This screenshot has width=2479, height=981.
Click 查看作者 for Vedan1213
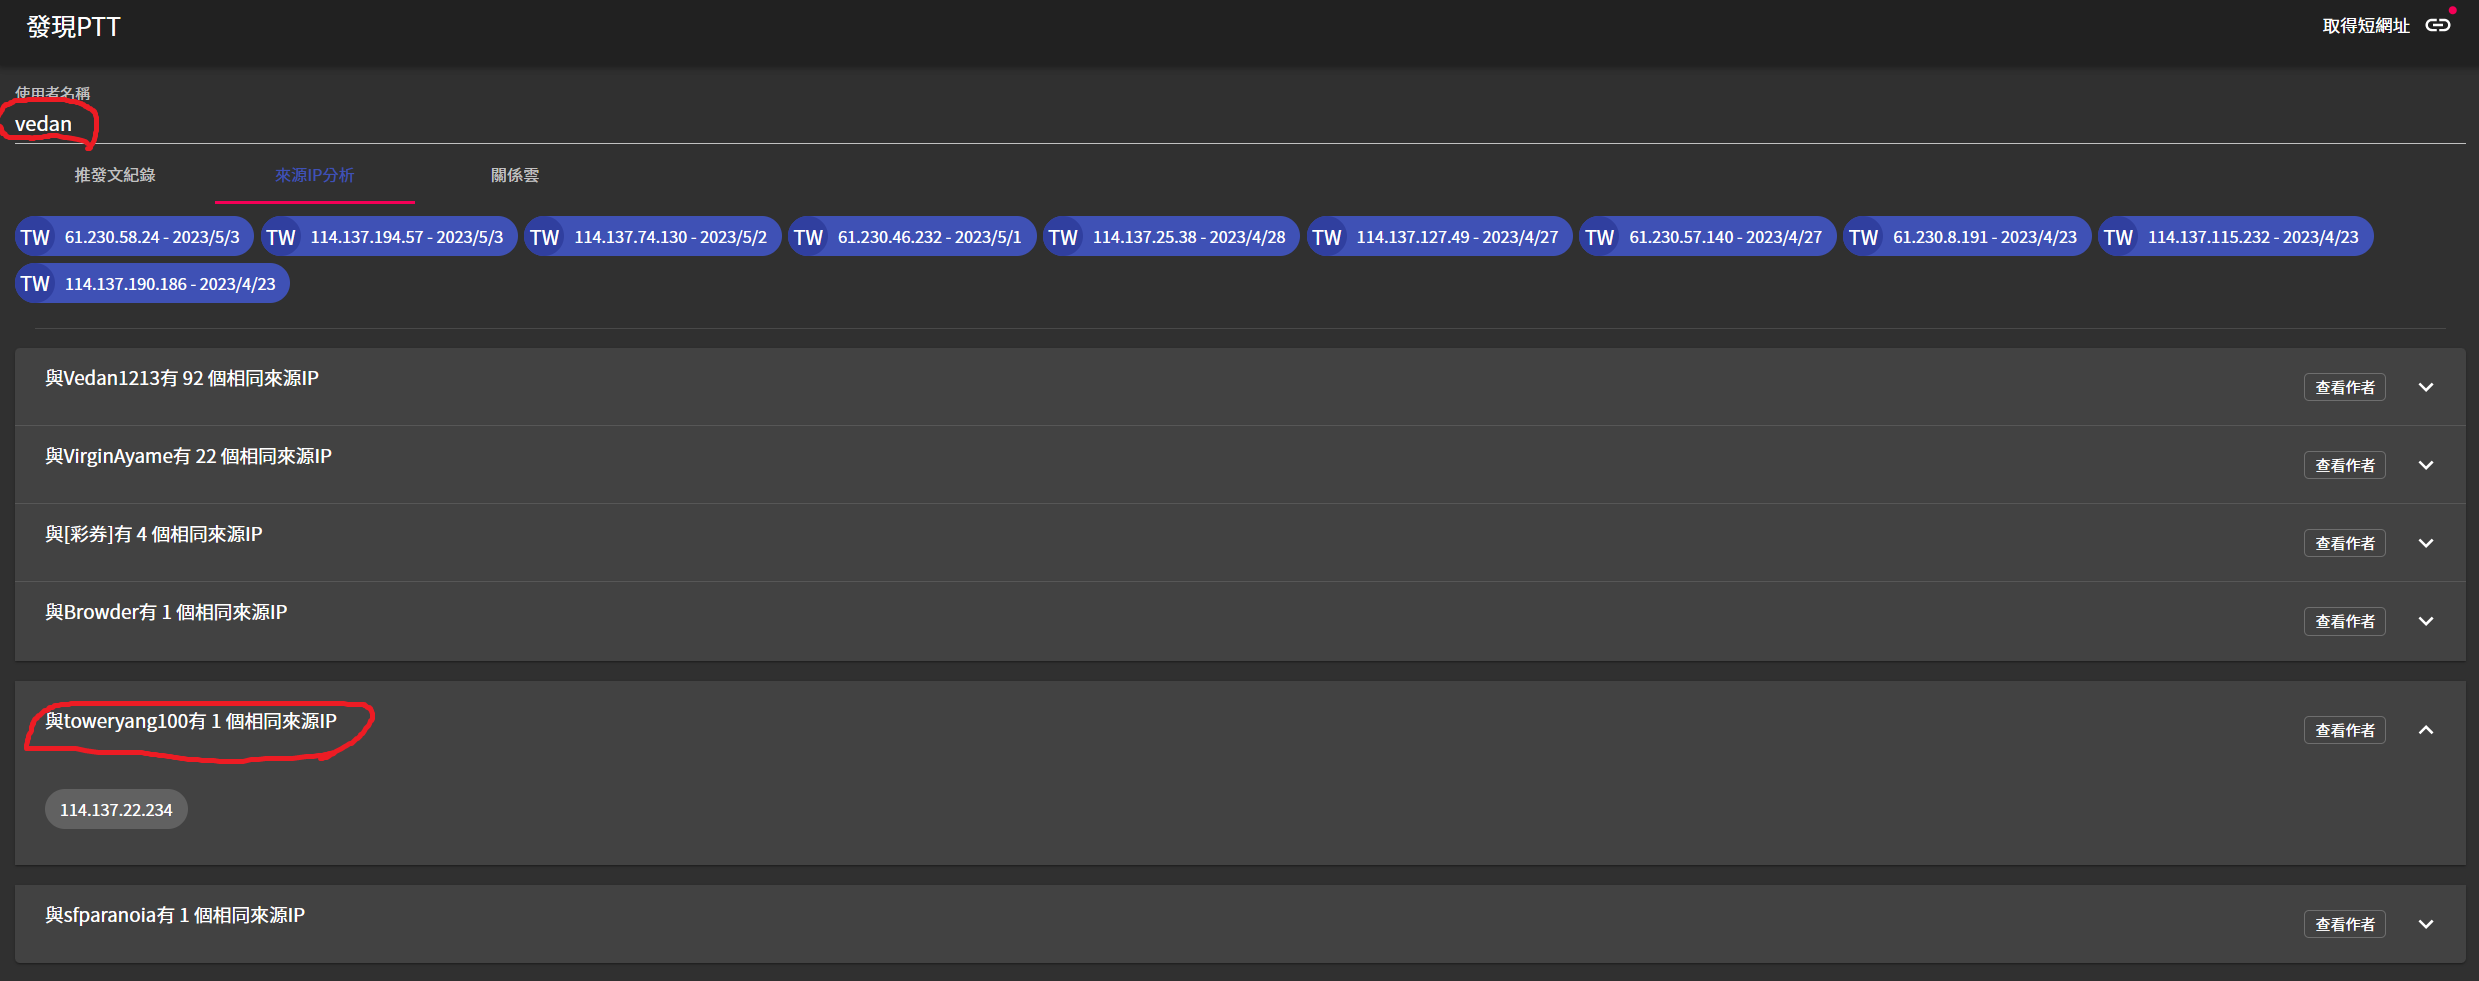[x=2344, y=387]
